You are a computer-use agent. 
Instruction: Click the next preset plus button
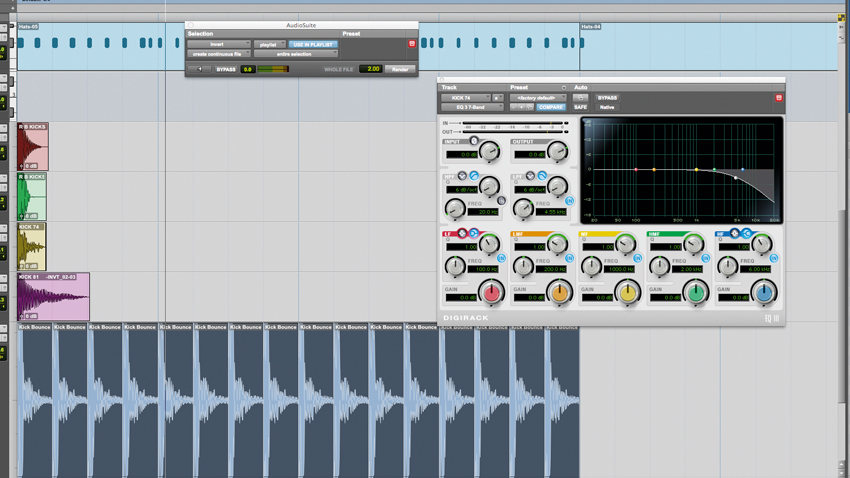[521, 107]
